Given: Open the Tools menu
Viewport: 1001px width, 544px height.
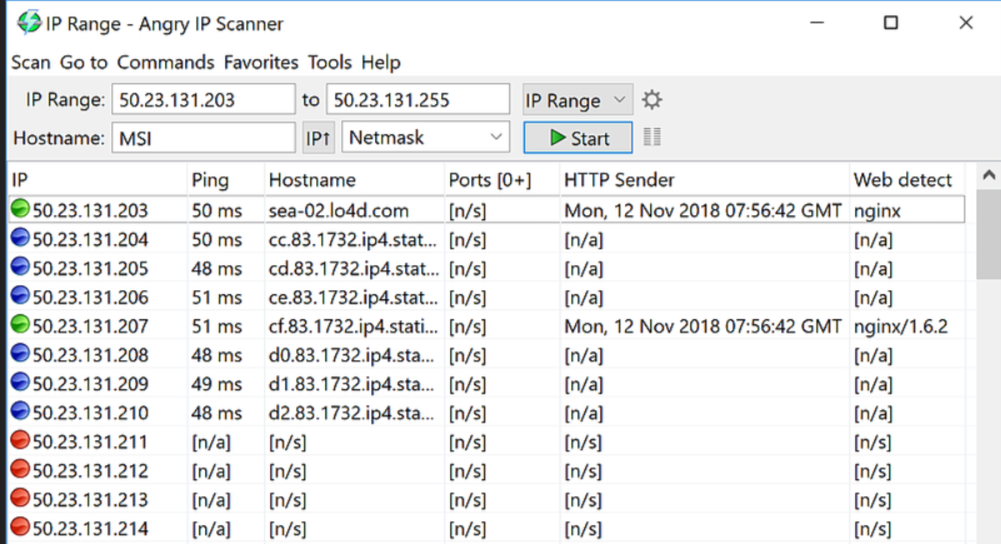Looking at the screenshot, I should coord(329,63).
